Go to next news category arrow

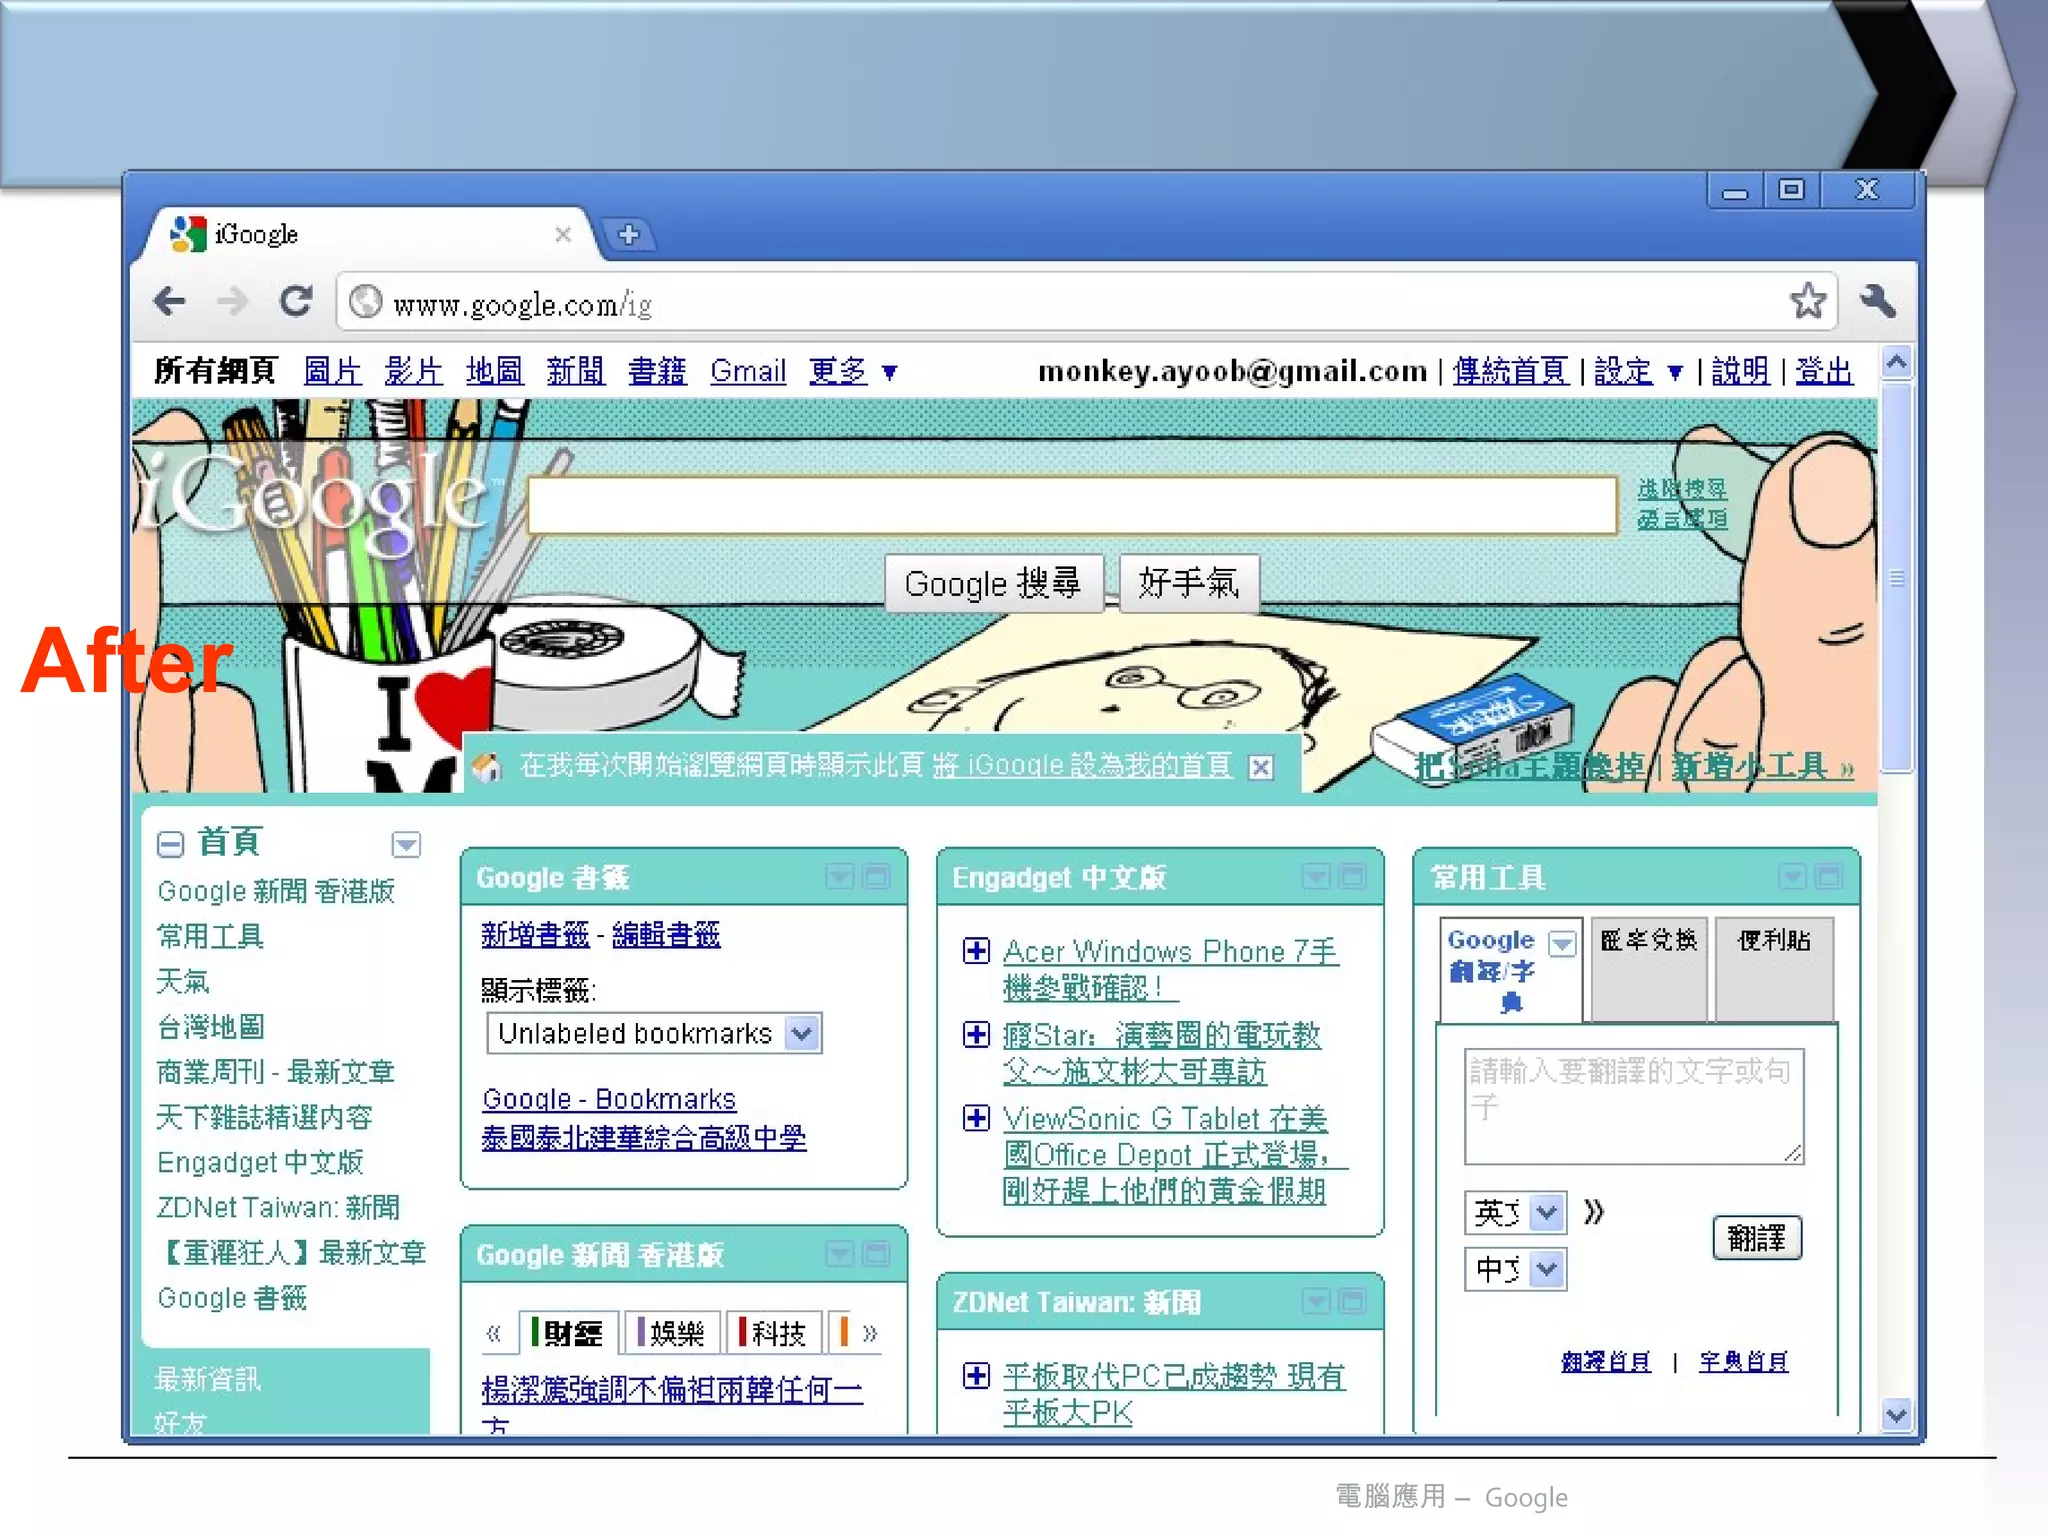coord(870,1333)
